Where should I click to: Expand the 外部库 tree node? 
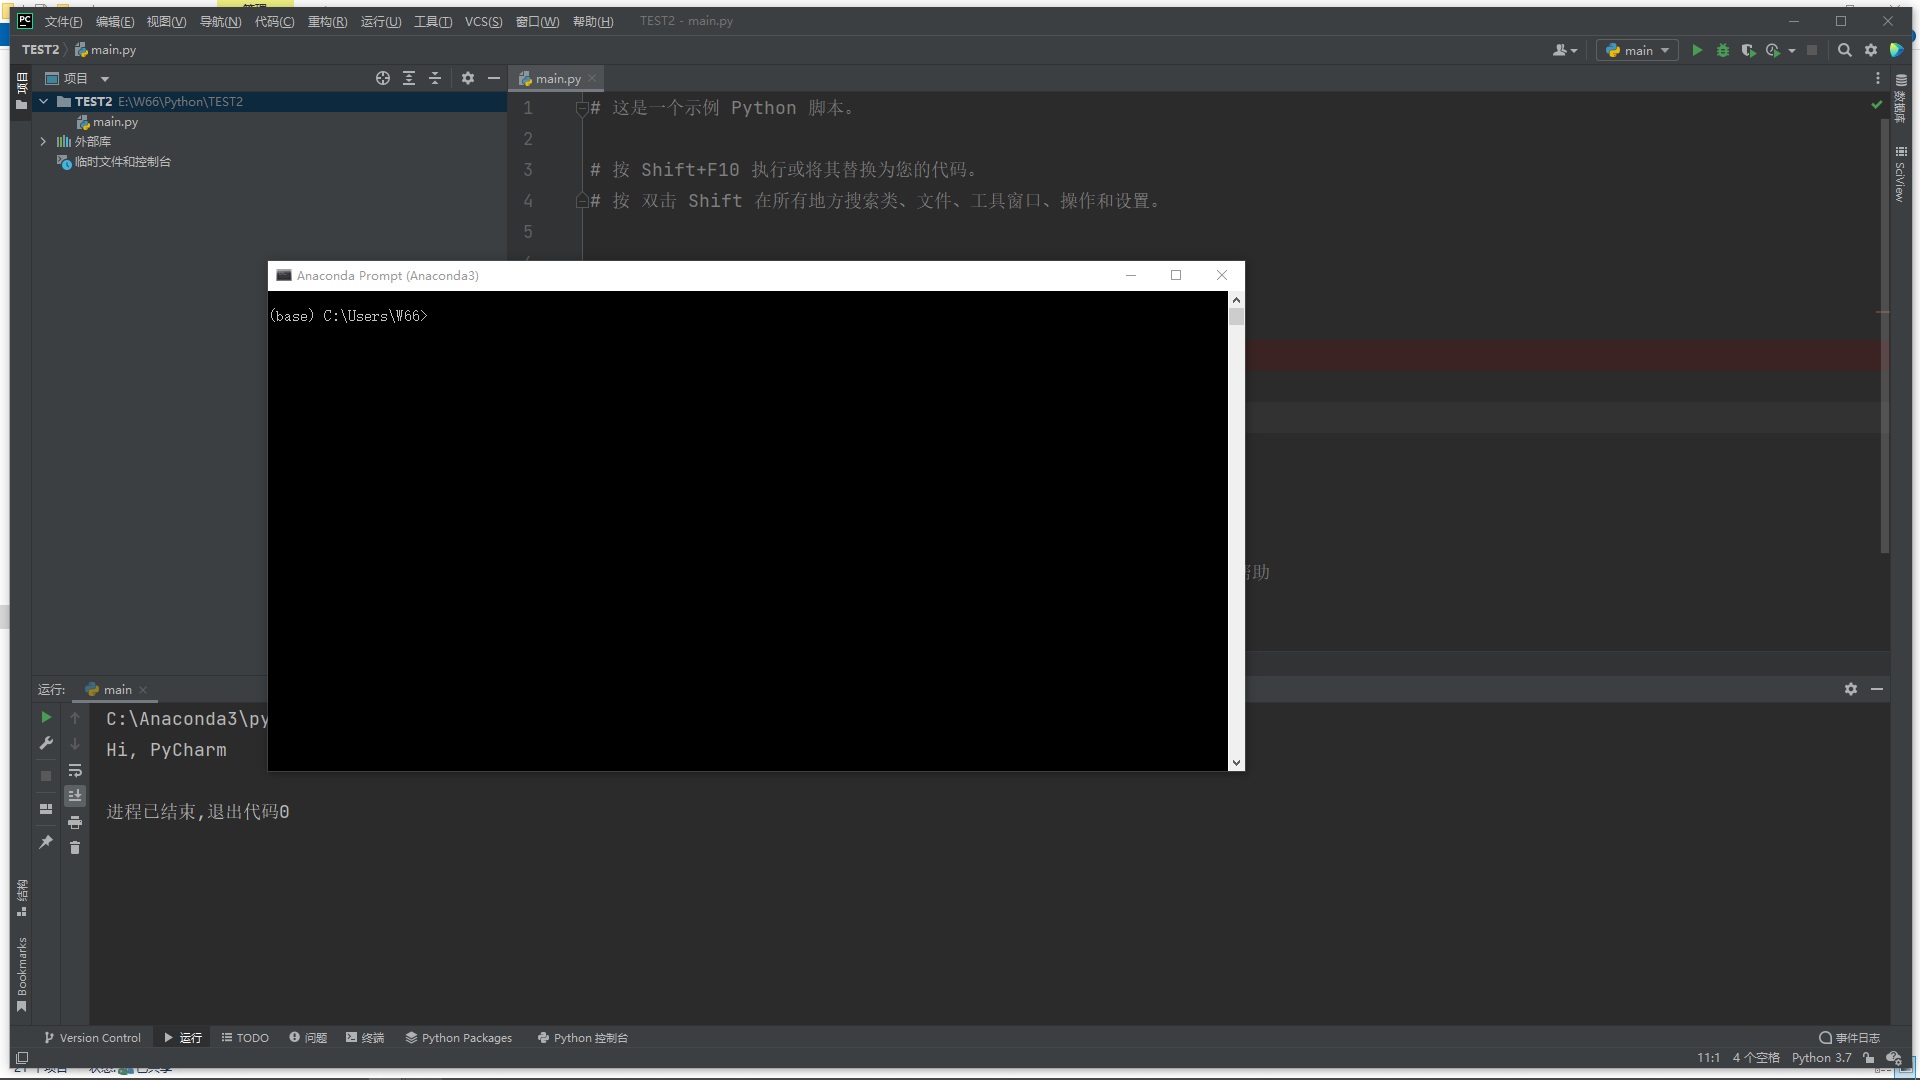[43, 141]
